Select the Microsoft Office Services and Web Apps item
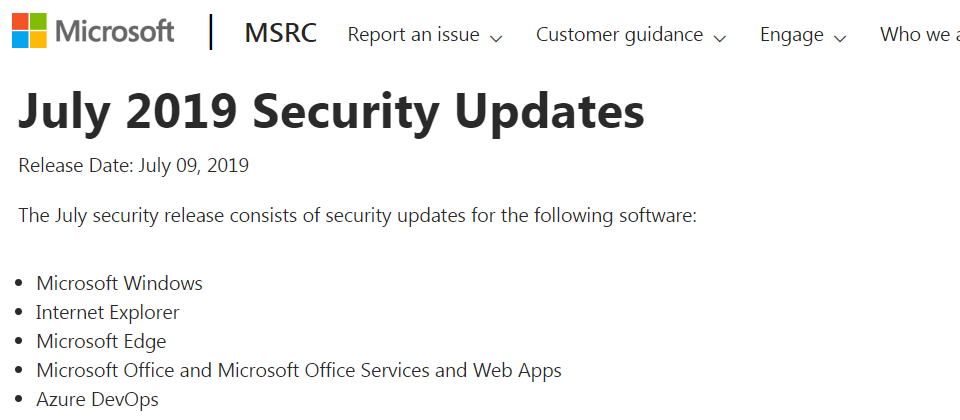Image resolution: width=960 pixels, height=420 pixels. (x=299, y=370)
